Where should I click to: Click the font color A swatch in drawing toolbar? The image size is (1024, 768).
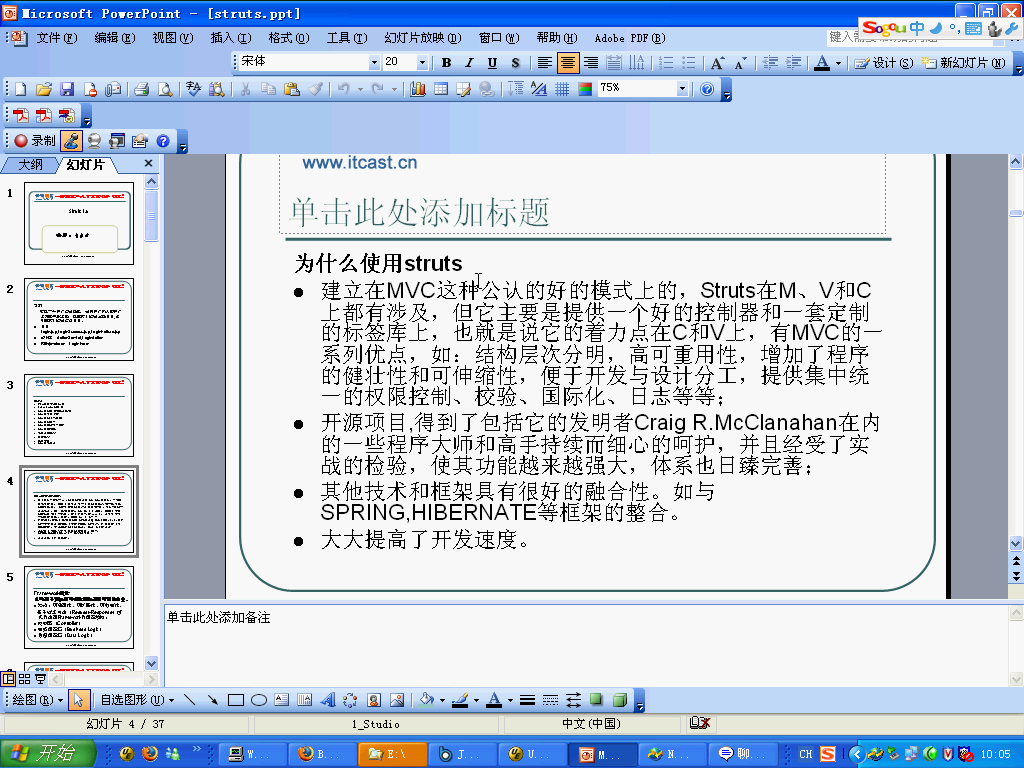tap(494, 700)
